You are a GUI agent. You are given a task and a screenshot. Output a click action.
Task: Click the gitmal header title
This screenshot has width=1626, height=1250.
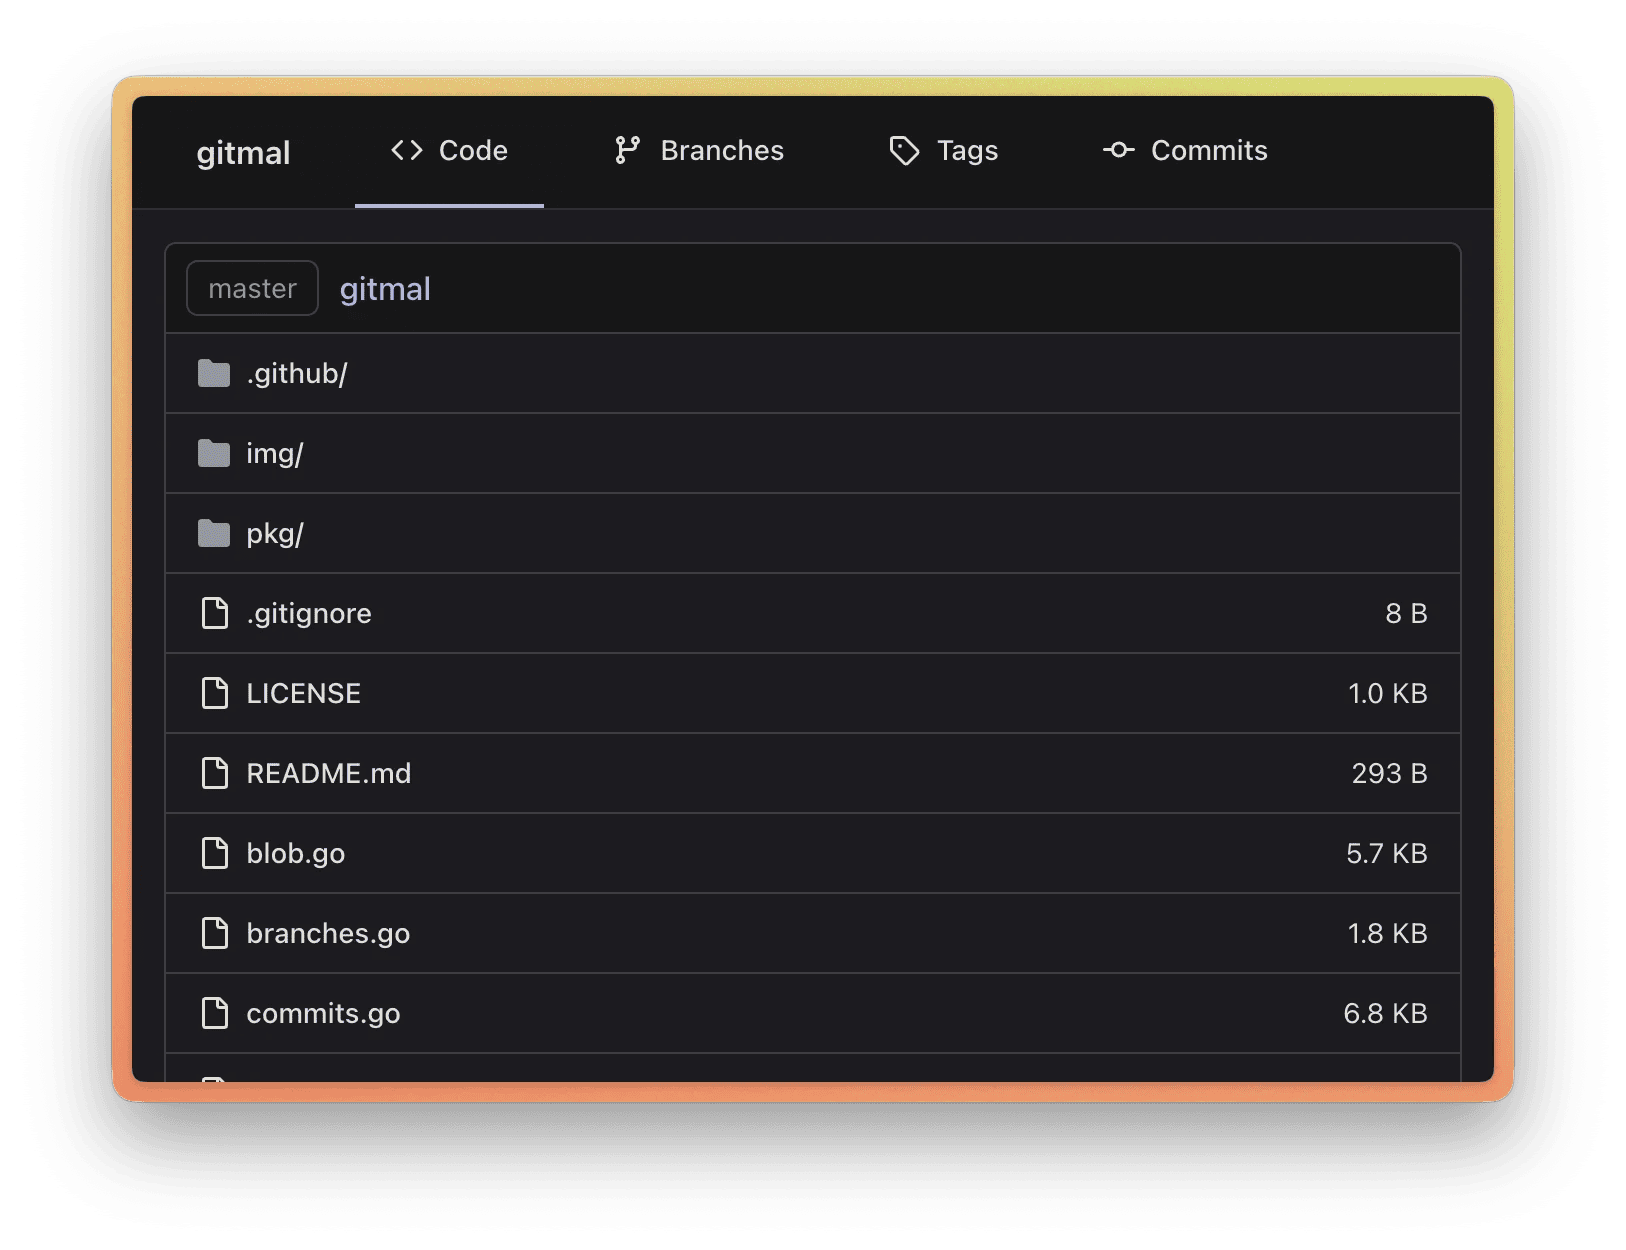click(x=243, y=153)
